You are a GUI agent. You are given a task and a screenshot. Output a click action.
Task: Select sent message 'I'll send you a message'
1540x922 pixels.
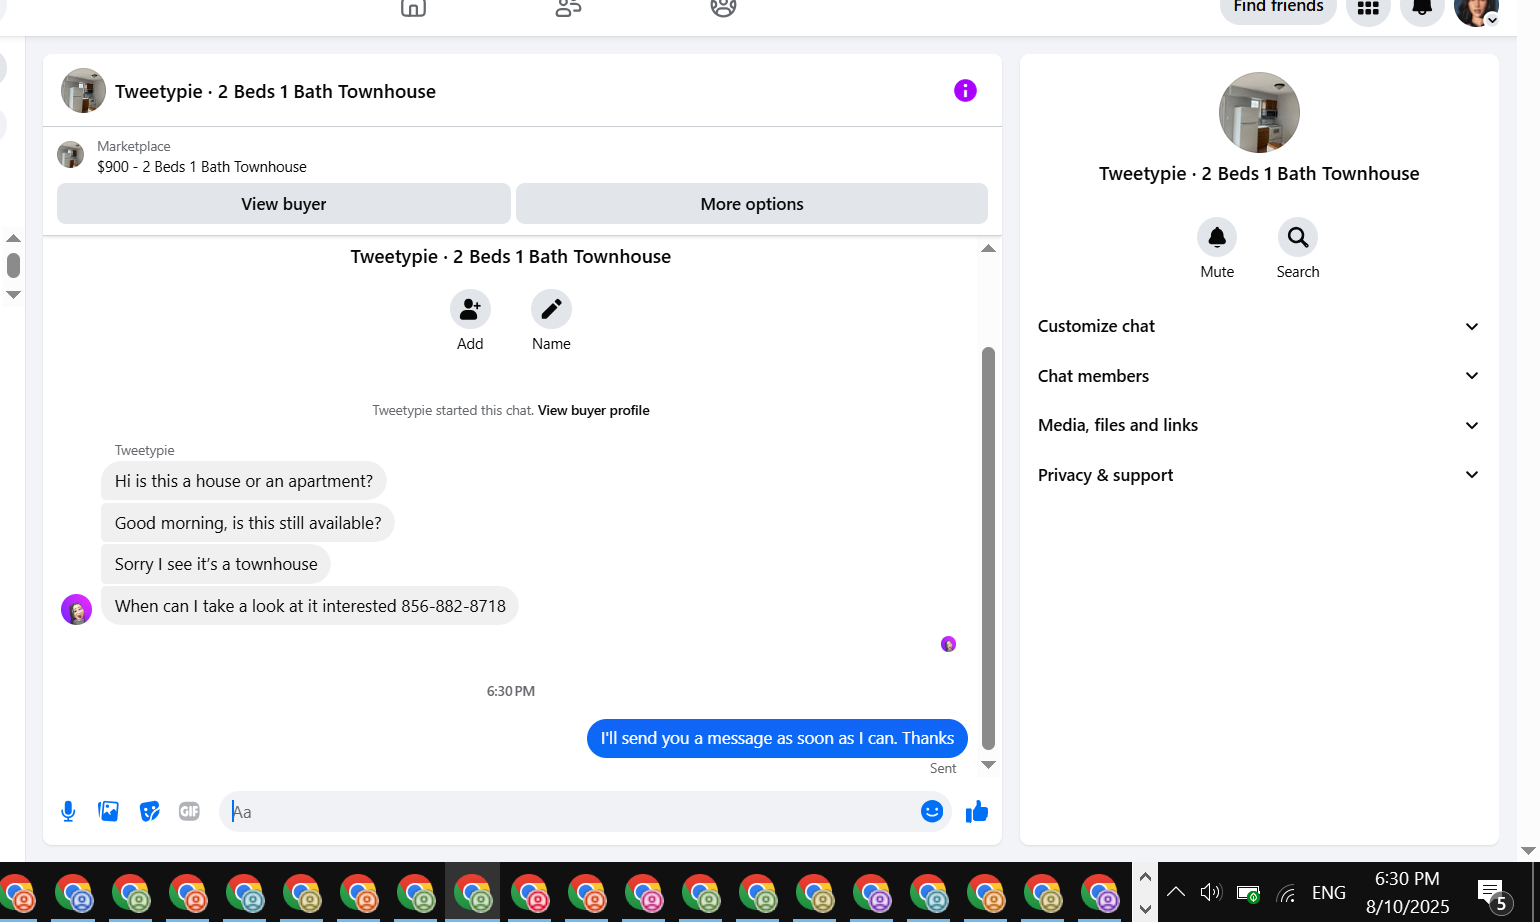777,739
